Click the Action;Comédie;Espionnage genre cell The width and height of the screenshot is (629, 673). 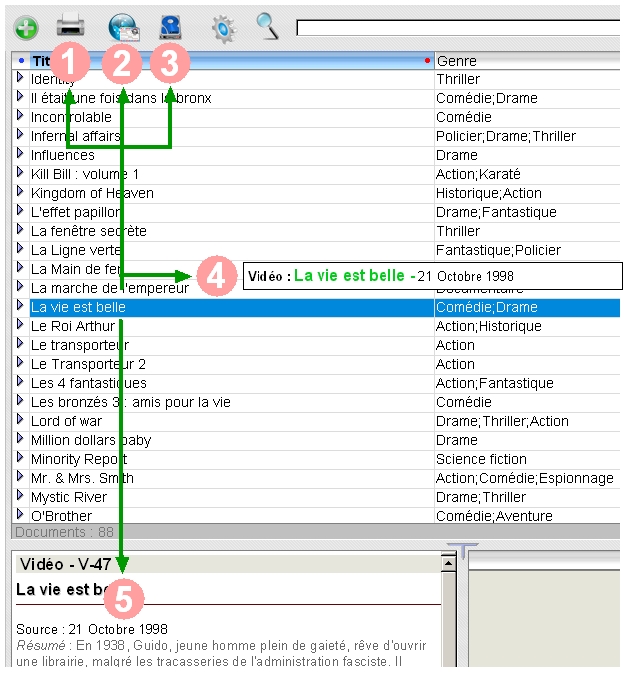point(525,478)
